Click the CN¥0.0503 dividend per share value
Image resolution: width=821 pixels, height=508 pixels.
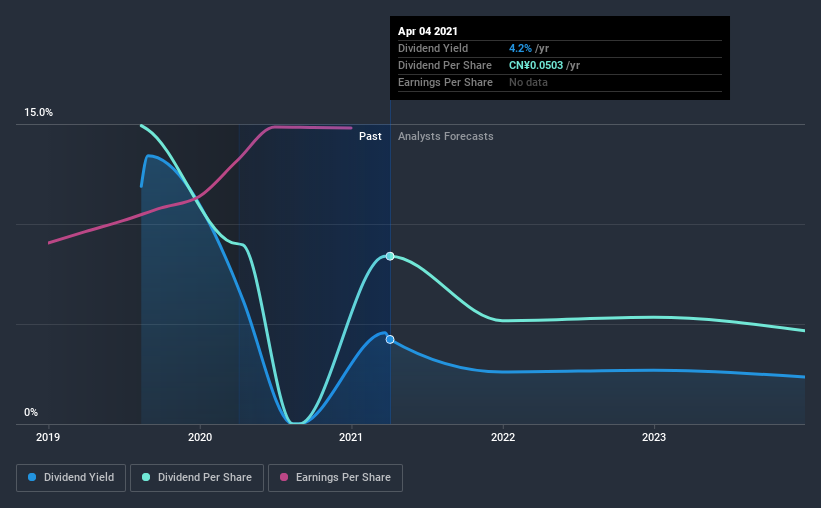coord(536,65)
